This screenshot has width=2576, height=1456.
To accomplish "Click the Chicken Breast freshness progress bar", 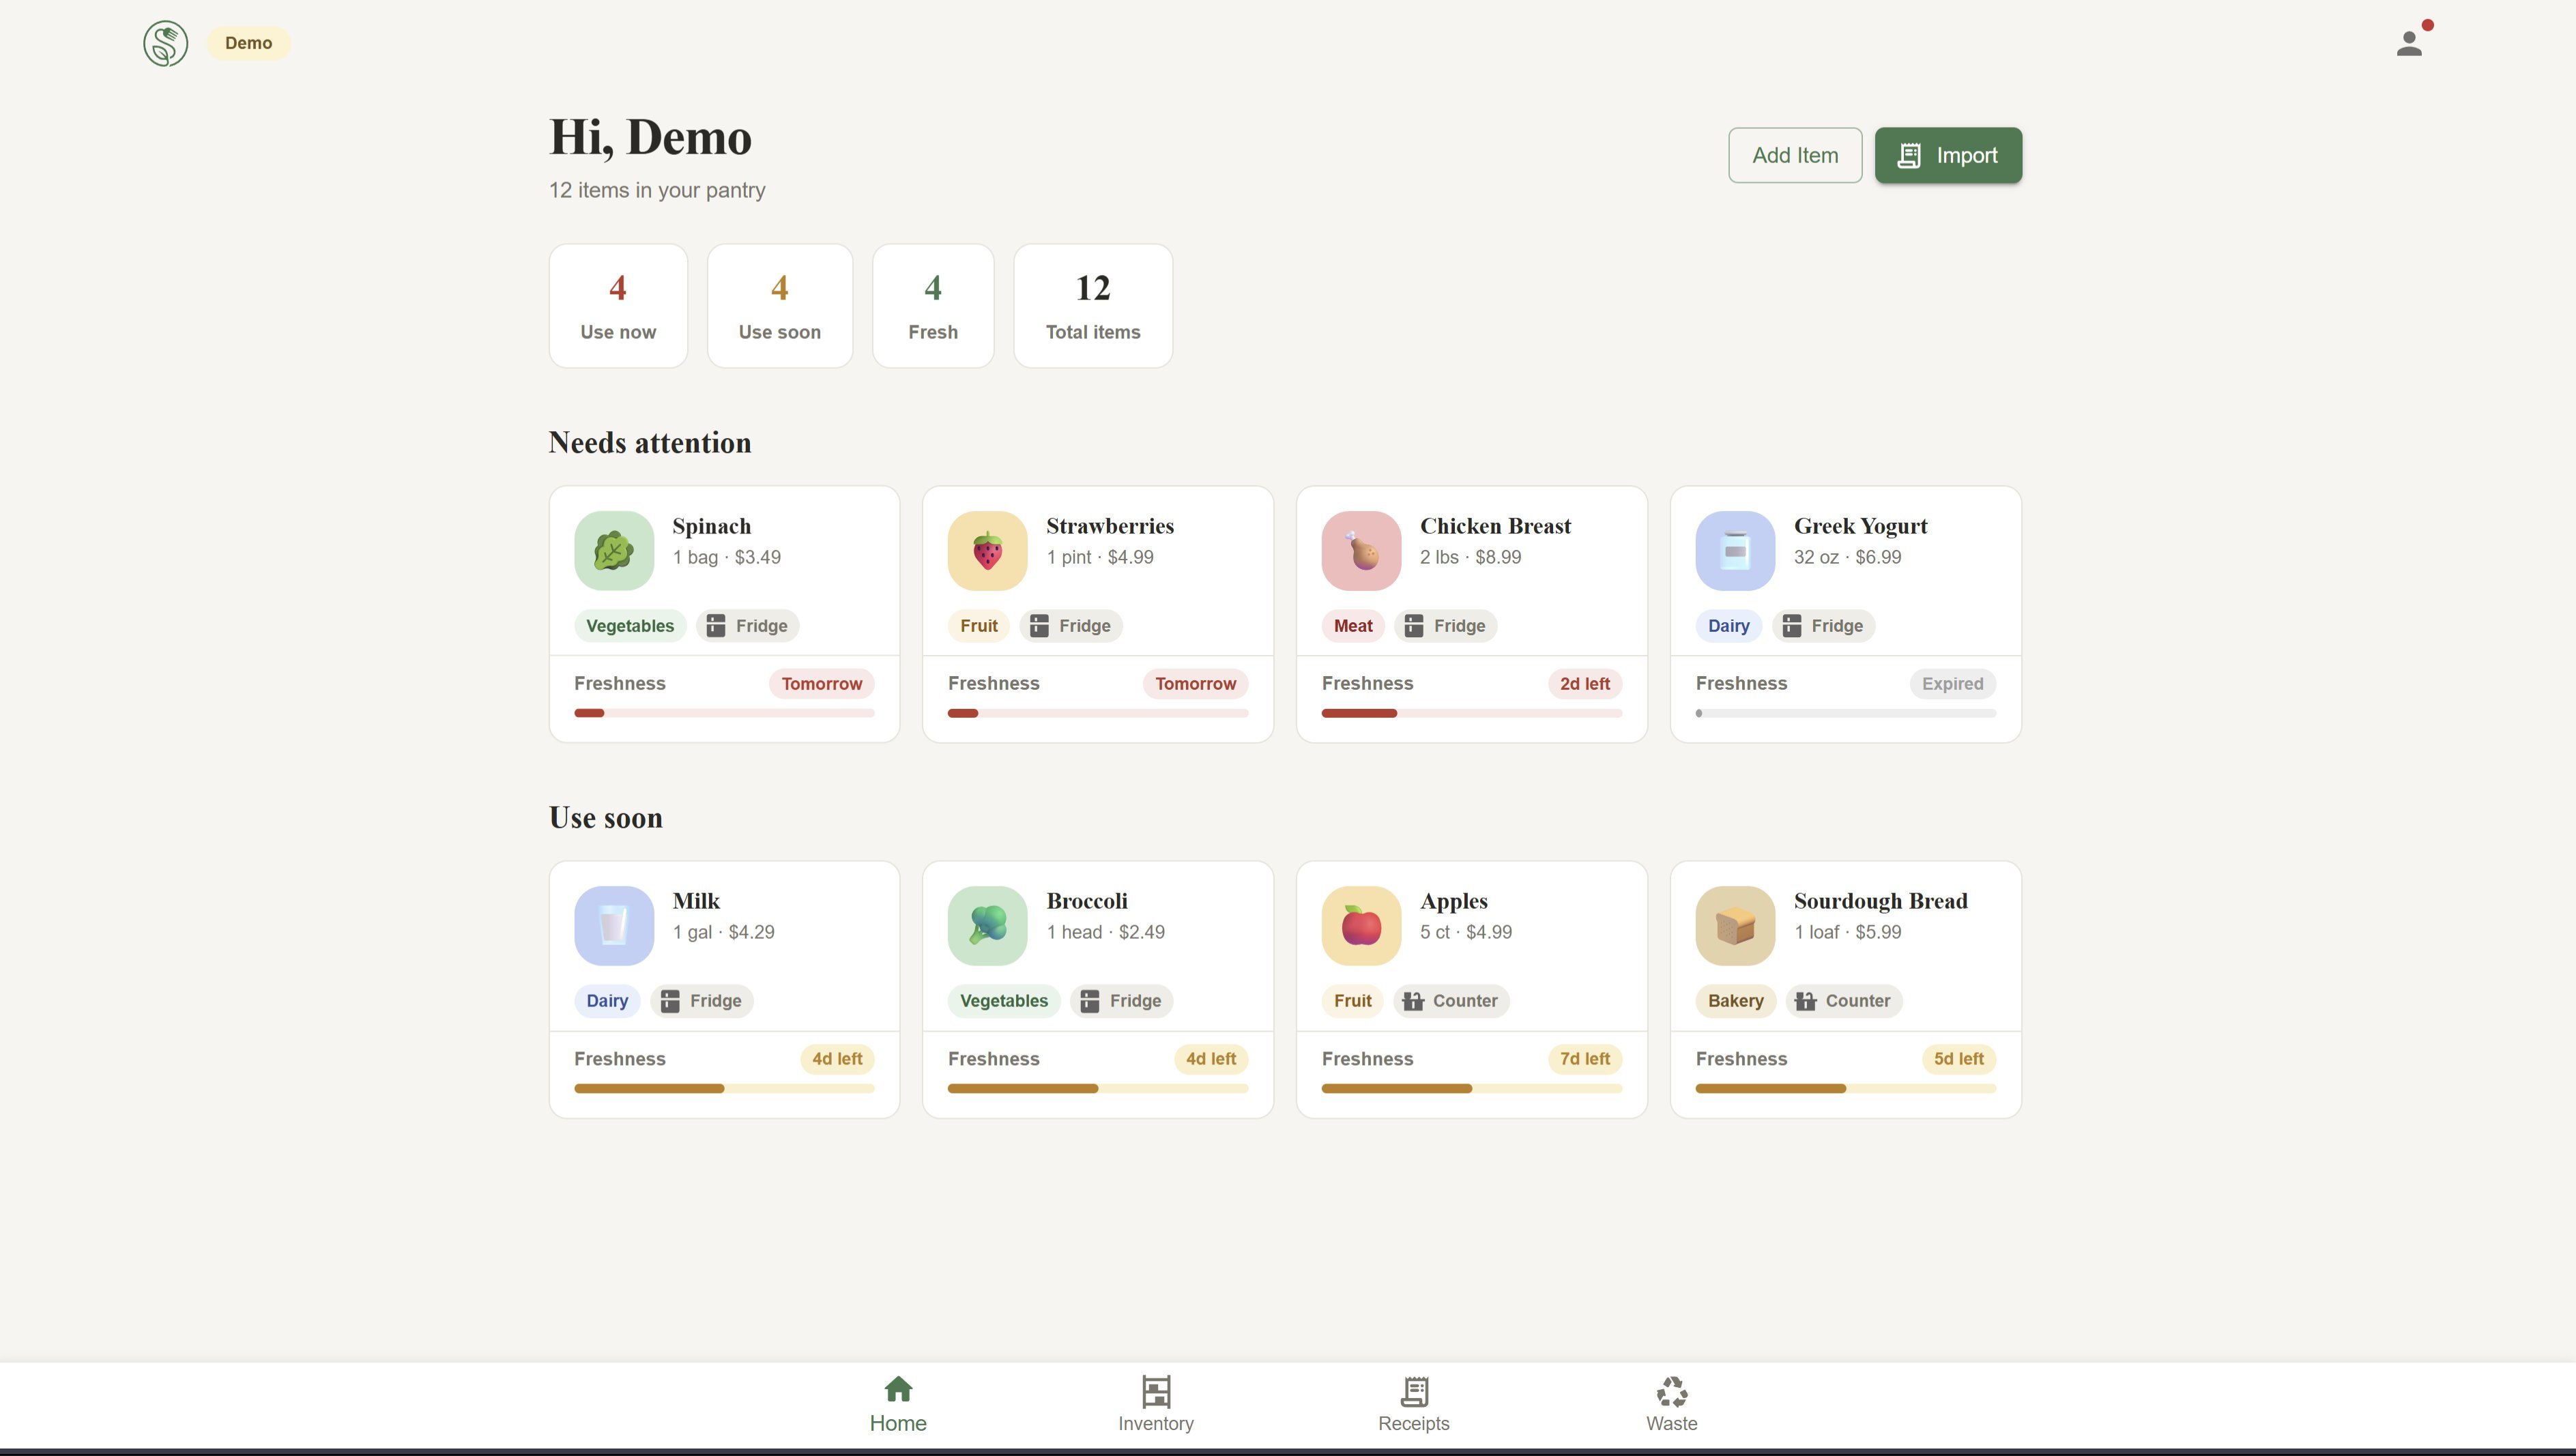I will pos(1472,713).
